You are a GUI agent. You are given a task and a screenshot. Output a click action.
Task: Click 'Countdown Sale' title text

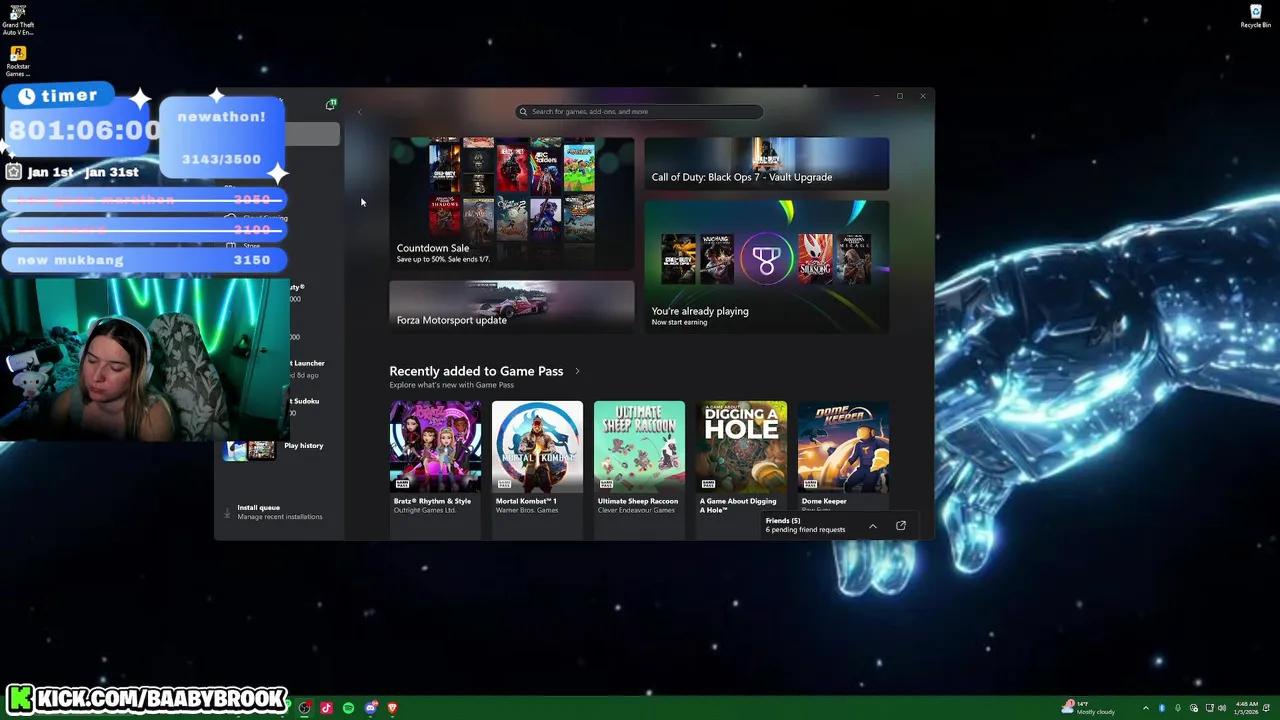coord(432,248)
